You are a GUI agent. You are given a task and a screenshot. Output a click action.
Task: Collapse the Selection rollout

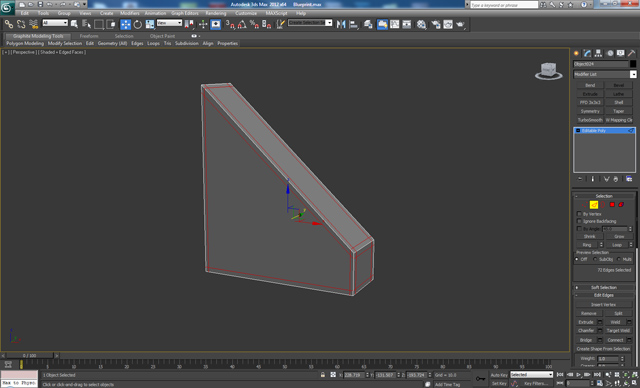(604, 196)
